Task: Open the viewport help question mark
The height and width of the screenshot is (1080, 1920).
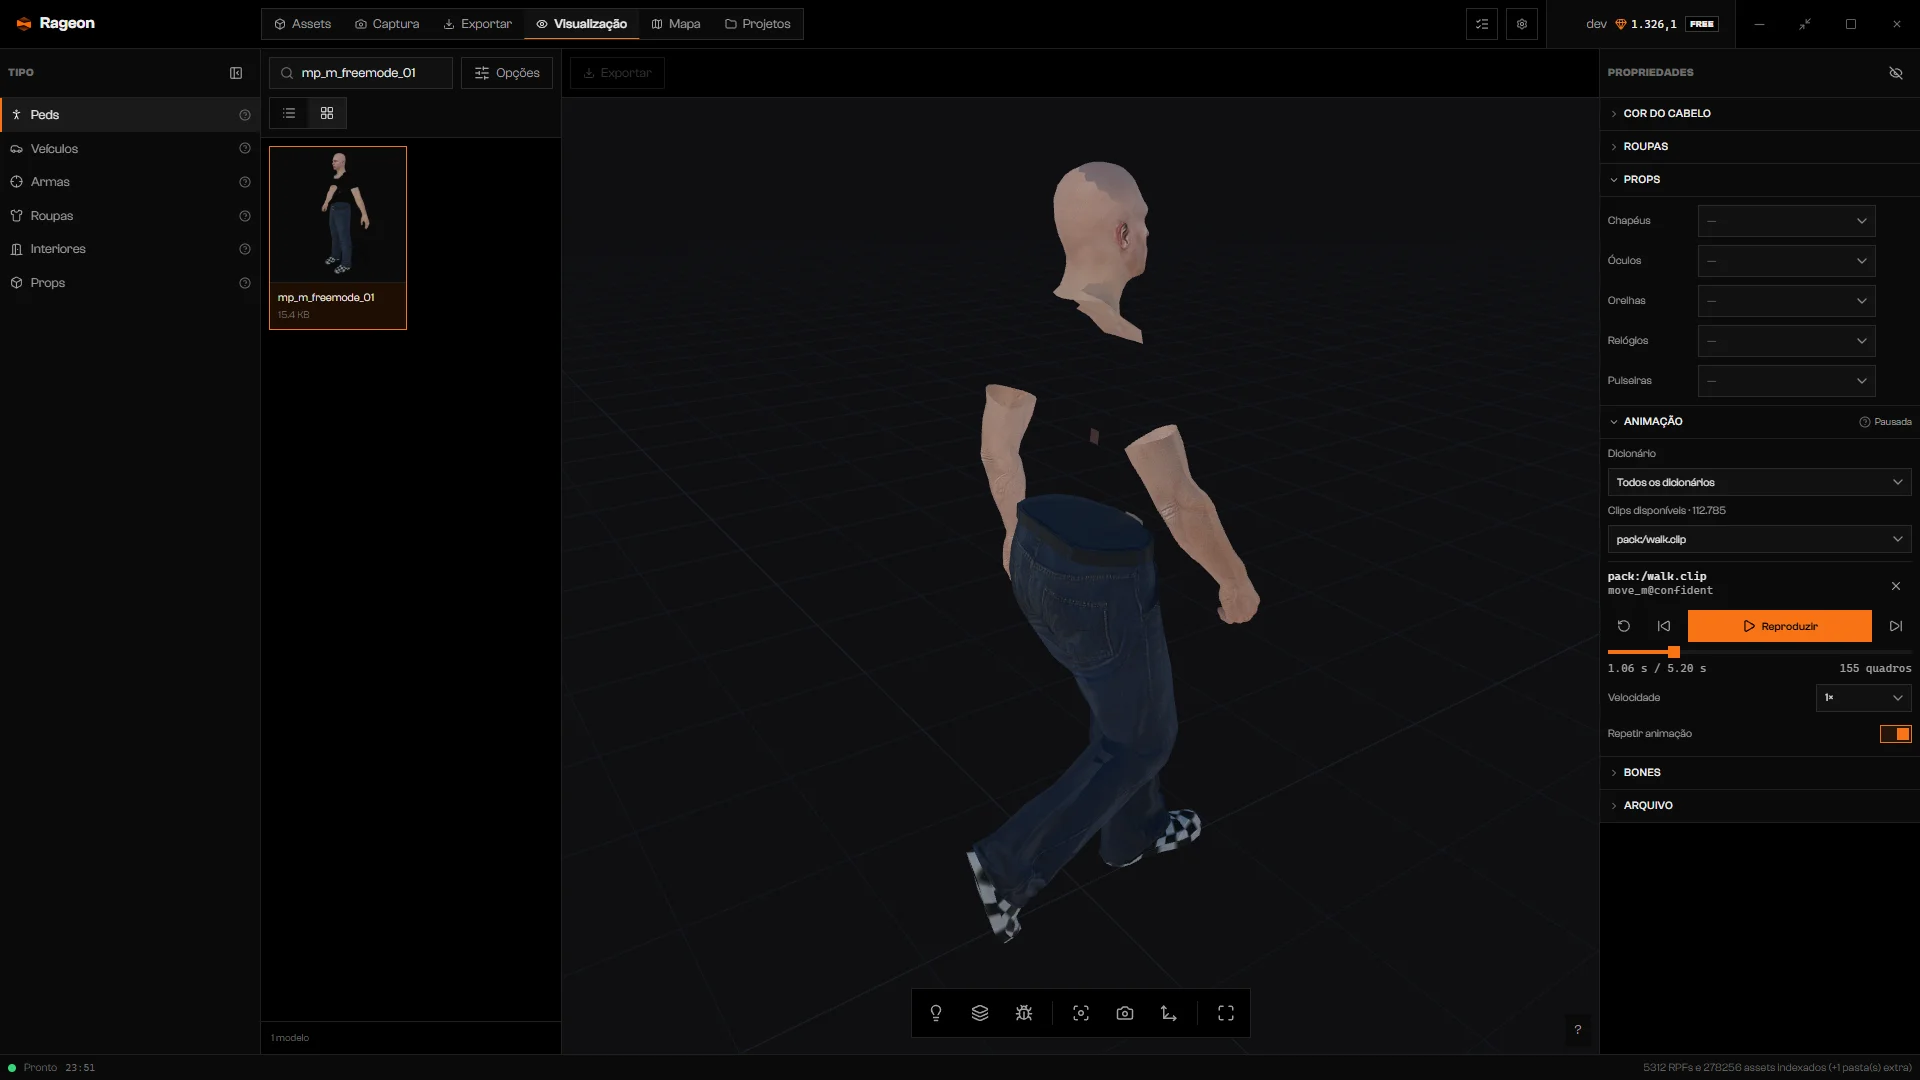Action: 1578,1029
